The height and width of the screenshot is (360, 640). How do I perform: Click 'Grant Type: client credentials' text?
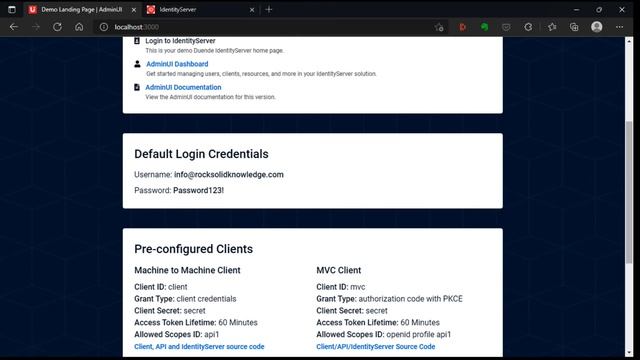pos(185,299)
